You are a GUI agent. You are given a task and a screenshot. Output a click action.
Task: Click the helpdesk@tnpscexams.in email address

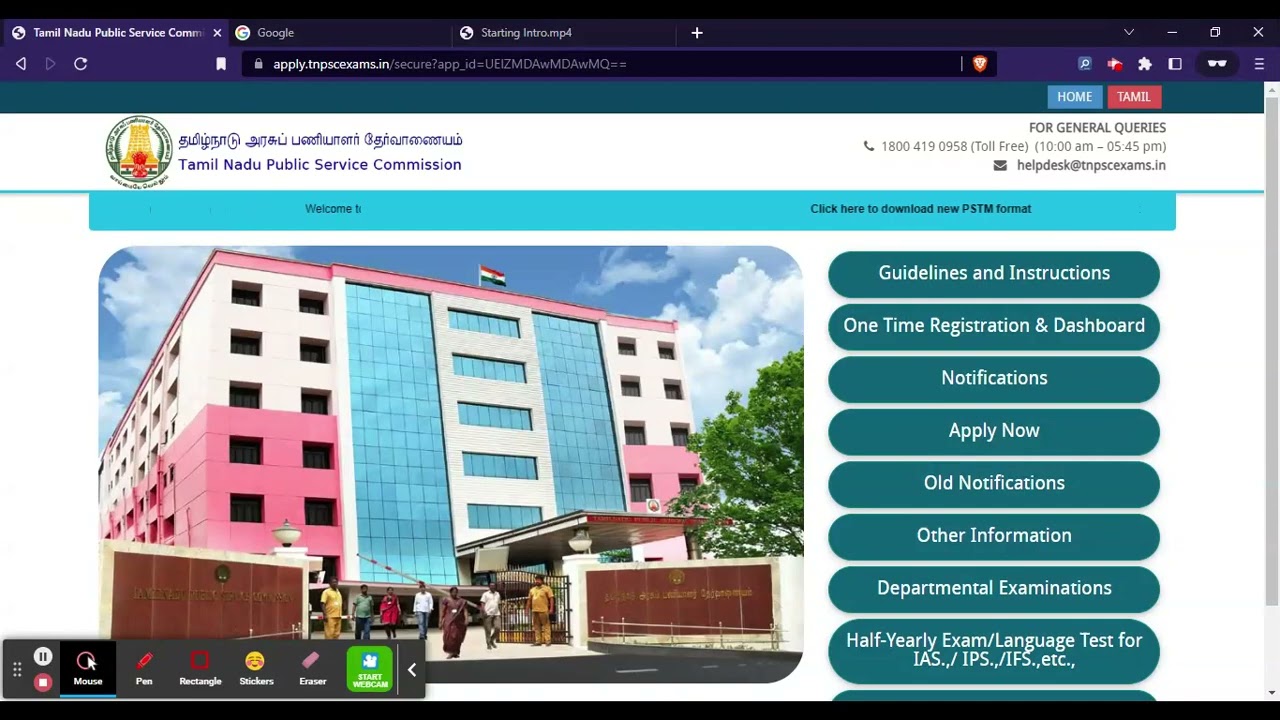[1091, 165]
